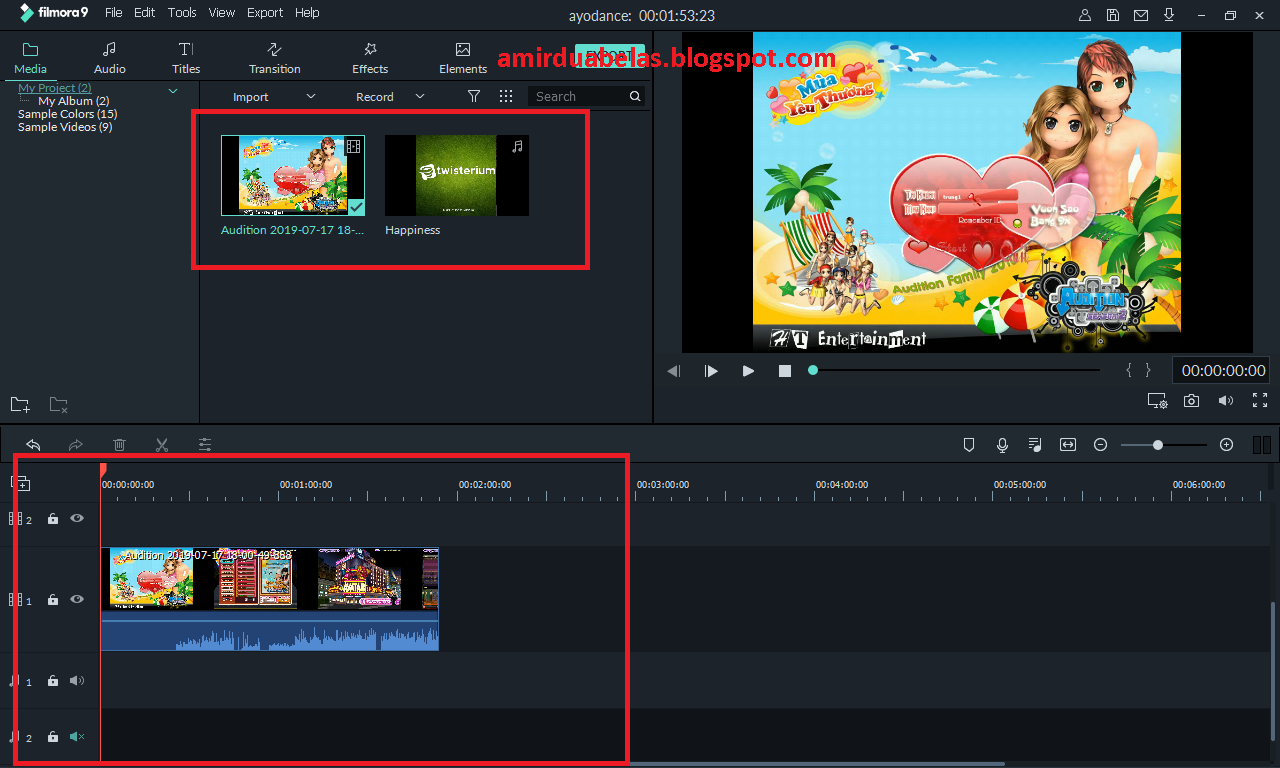This screenshot has height=768, width=1280.
Task: Switch to the Audio tab
Action: coord(110,58)
